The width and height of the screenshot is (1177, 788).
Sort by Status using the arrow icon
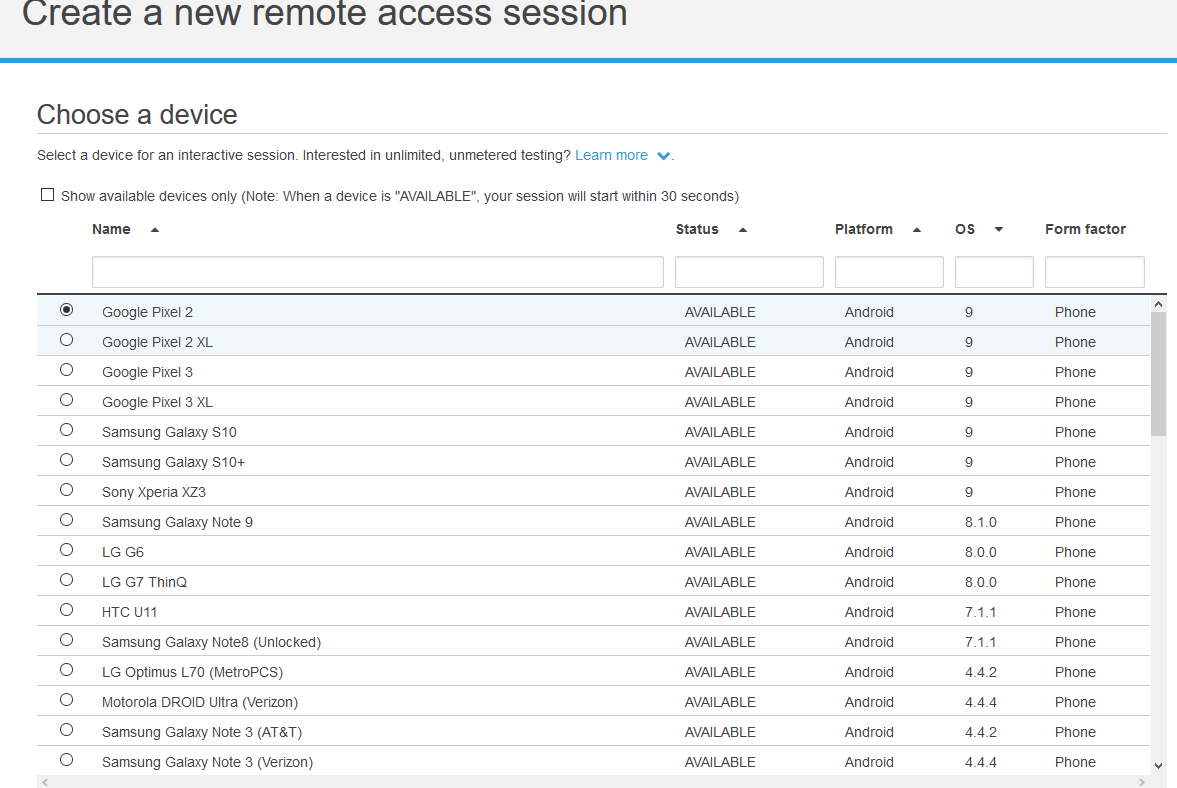click(742, 230)
